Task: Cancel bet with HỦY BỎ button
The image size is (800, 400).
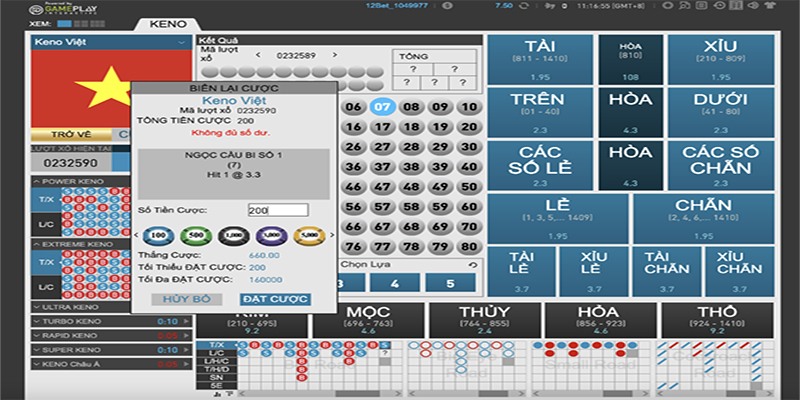Action: pos(187,299)
